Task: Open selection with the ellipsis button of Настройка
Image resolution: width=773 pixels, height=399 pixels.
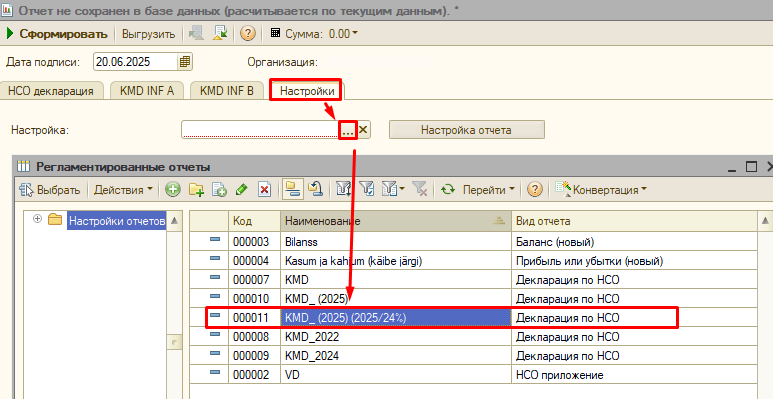Action: click(348, 130)
